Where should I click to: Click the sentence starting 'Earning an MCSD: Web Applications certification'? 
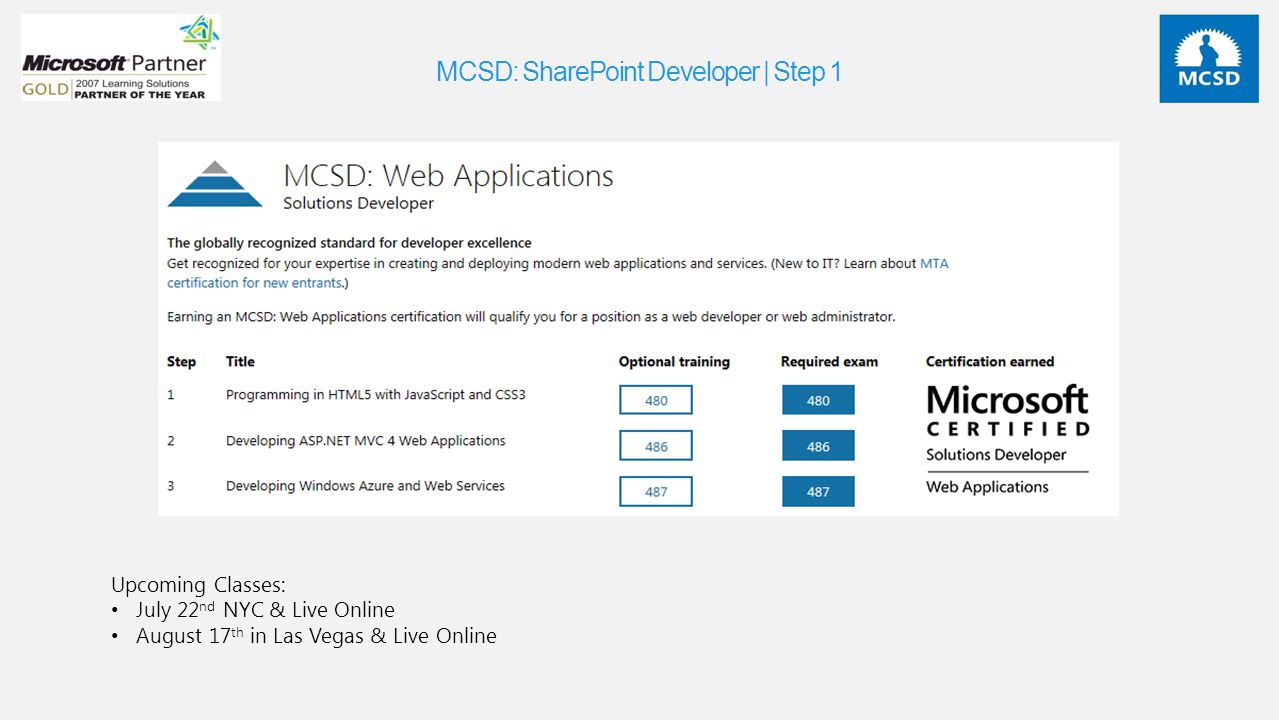click(x=531, y=317)
